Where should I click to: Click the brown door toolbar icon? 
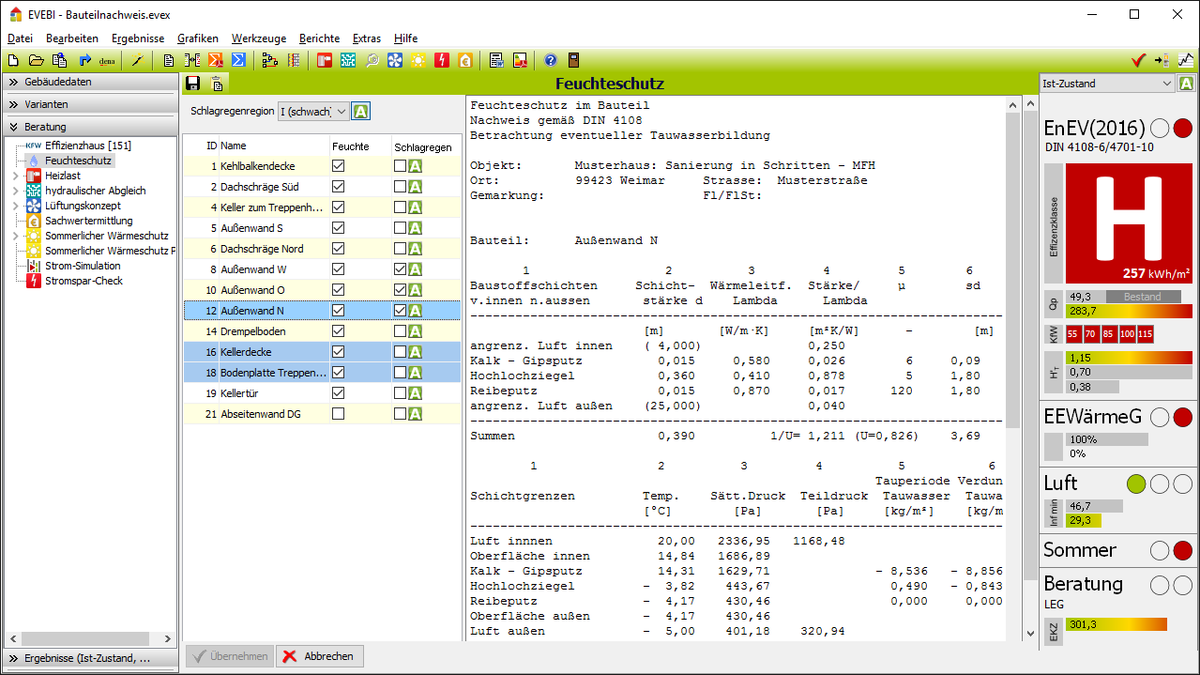(574, 60)
